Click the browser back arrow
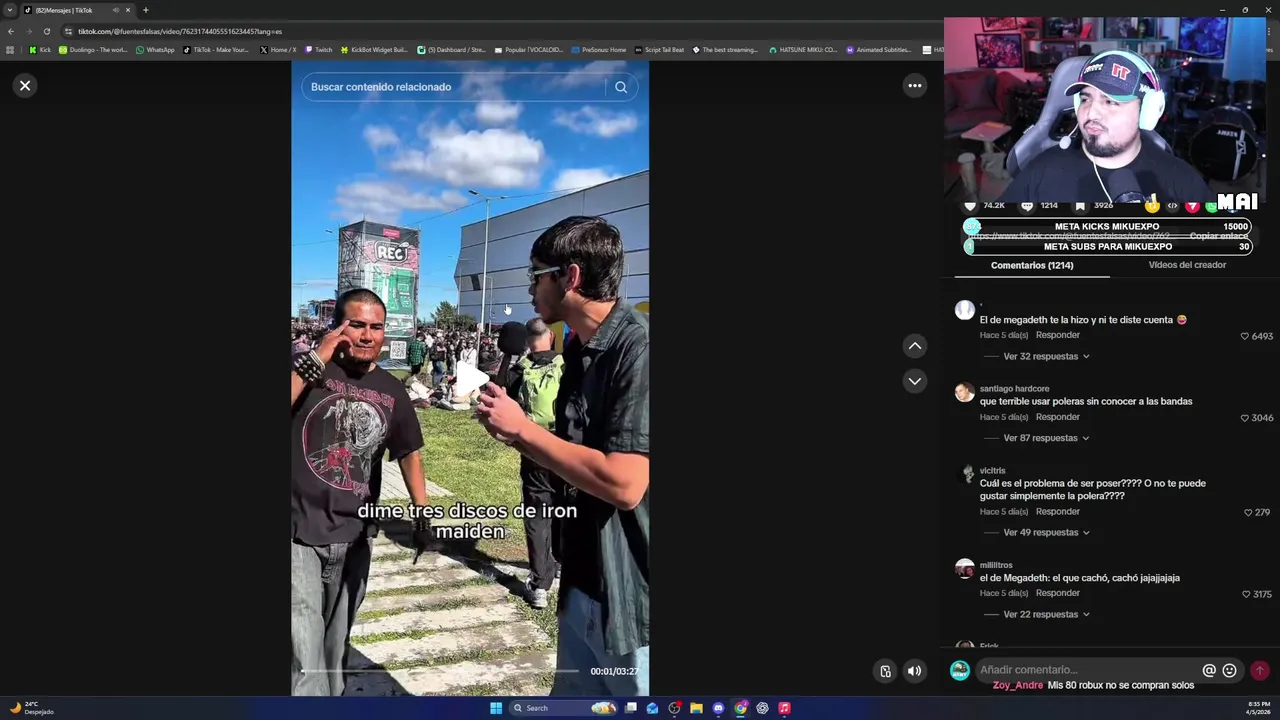Viewport: 1280px width, 720px height. (x=10, y=31)
